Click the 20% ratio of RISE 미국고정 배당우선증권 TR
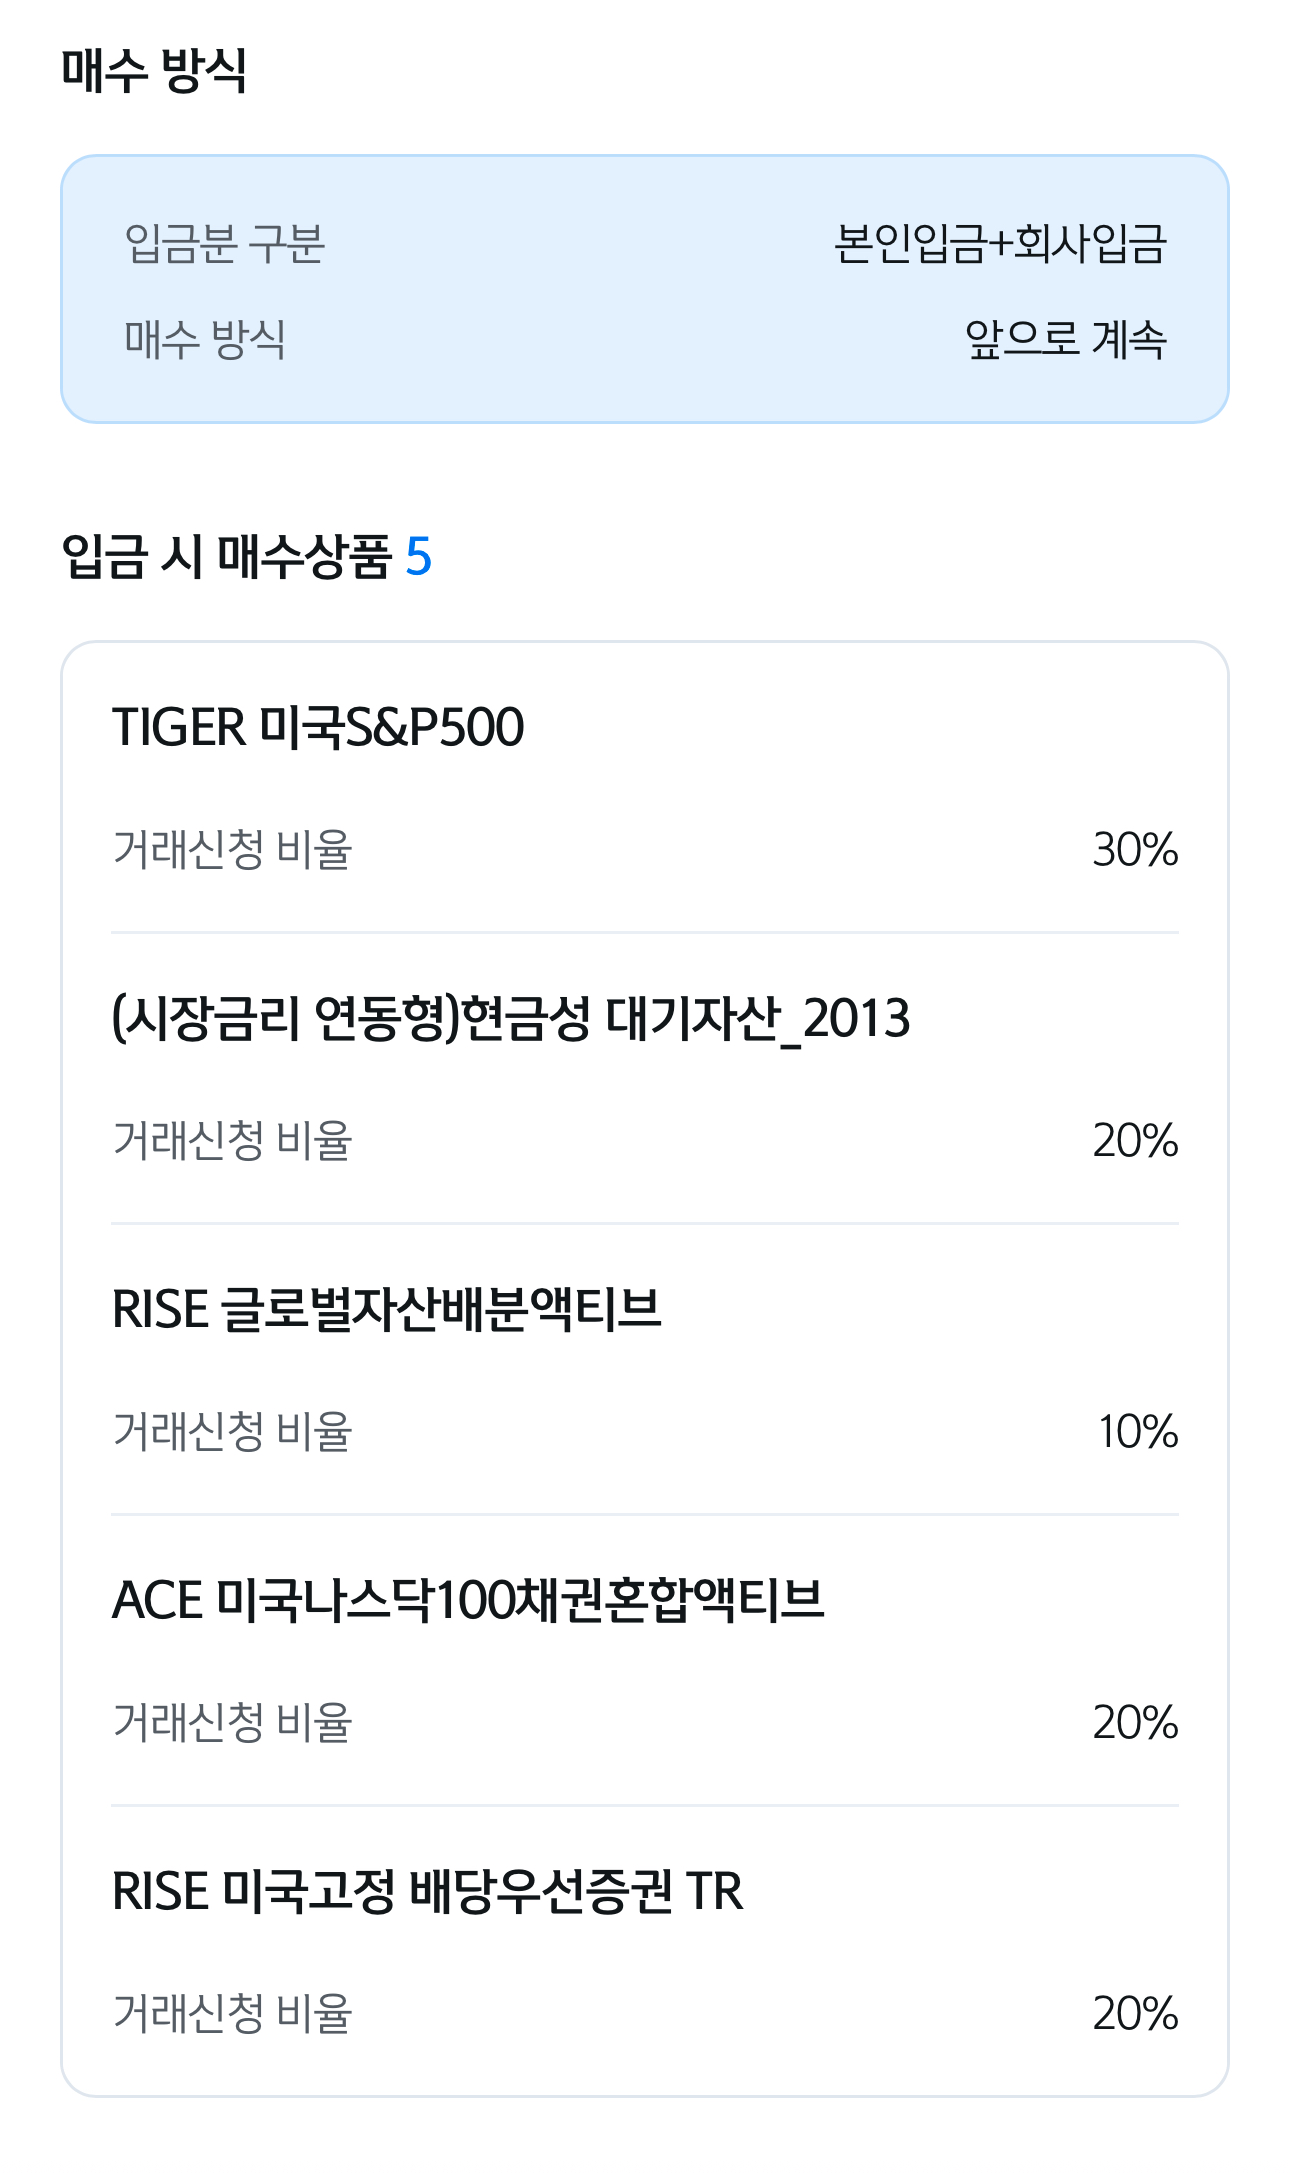This screenshot has height=2173, width=1290. coord(1135,2013)
